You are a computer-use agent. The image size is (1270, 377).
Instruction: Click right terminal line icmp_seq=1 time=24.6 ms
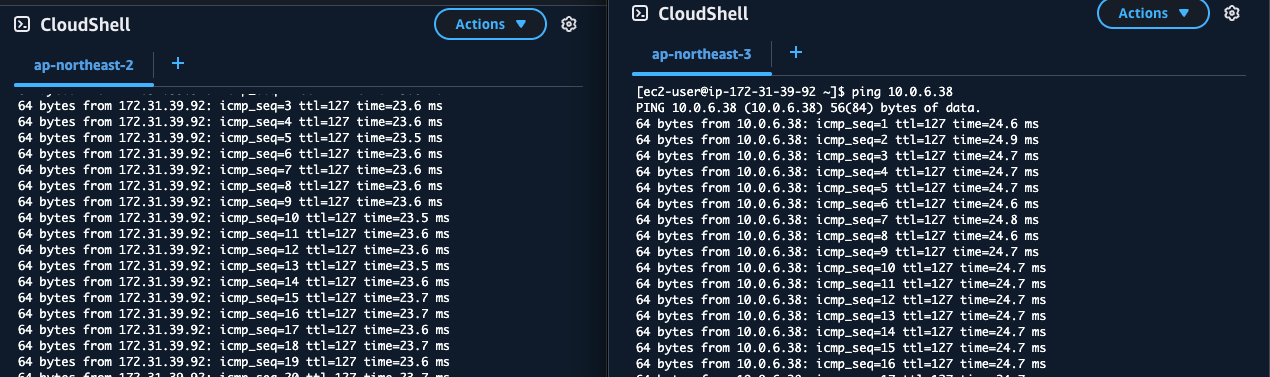coord(837,124)
